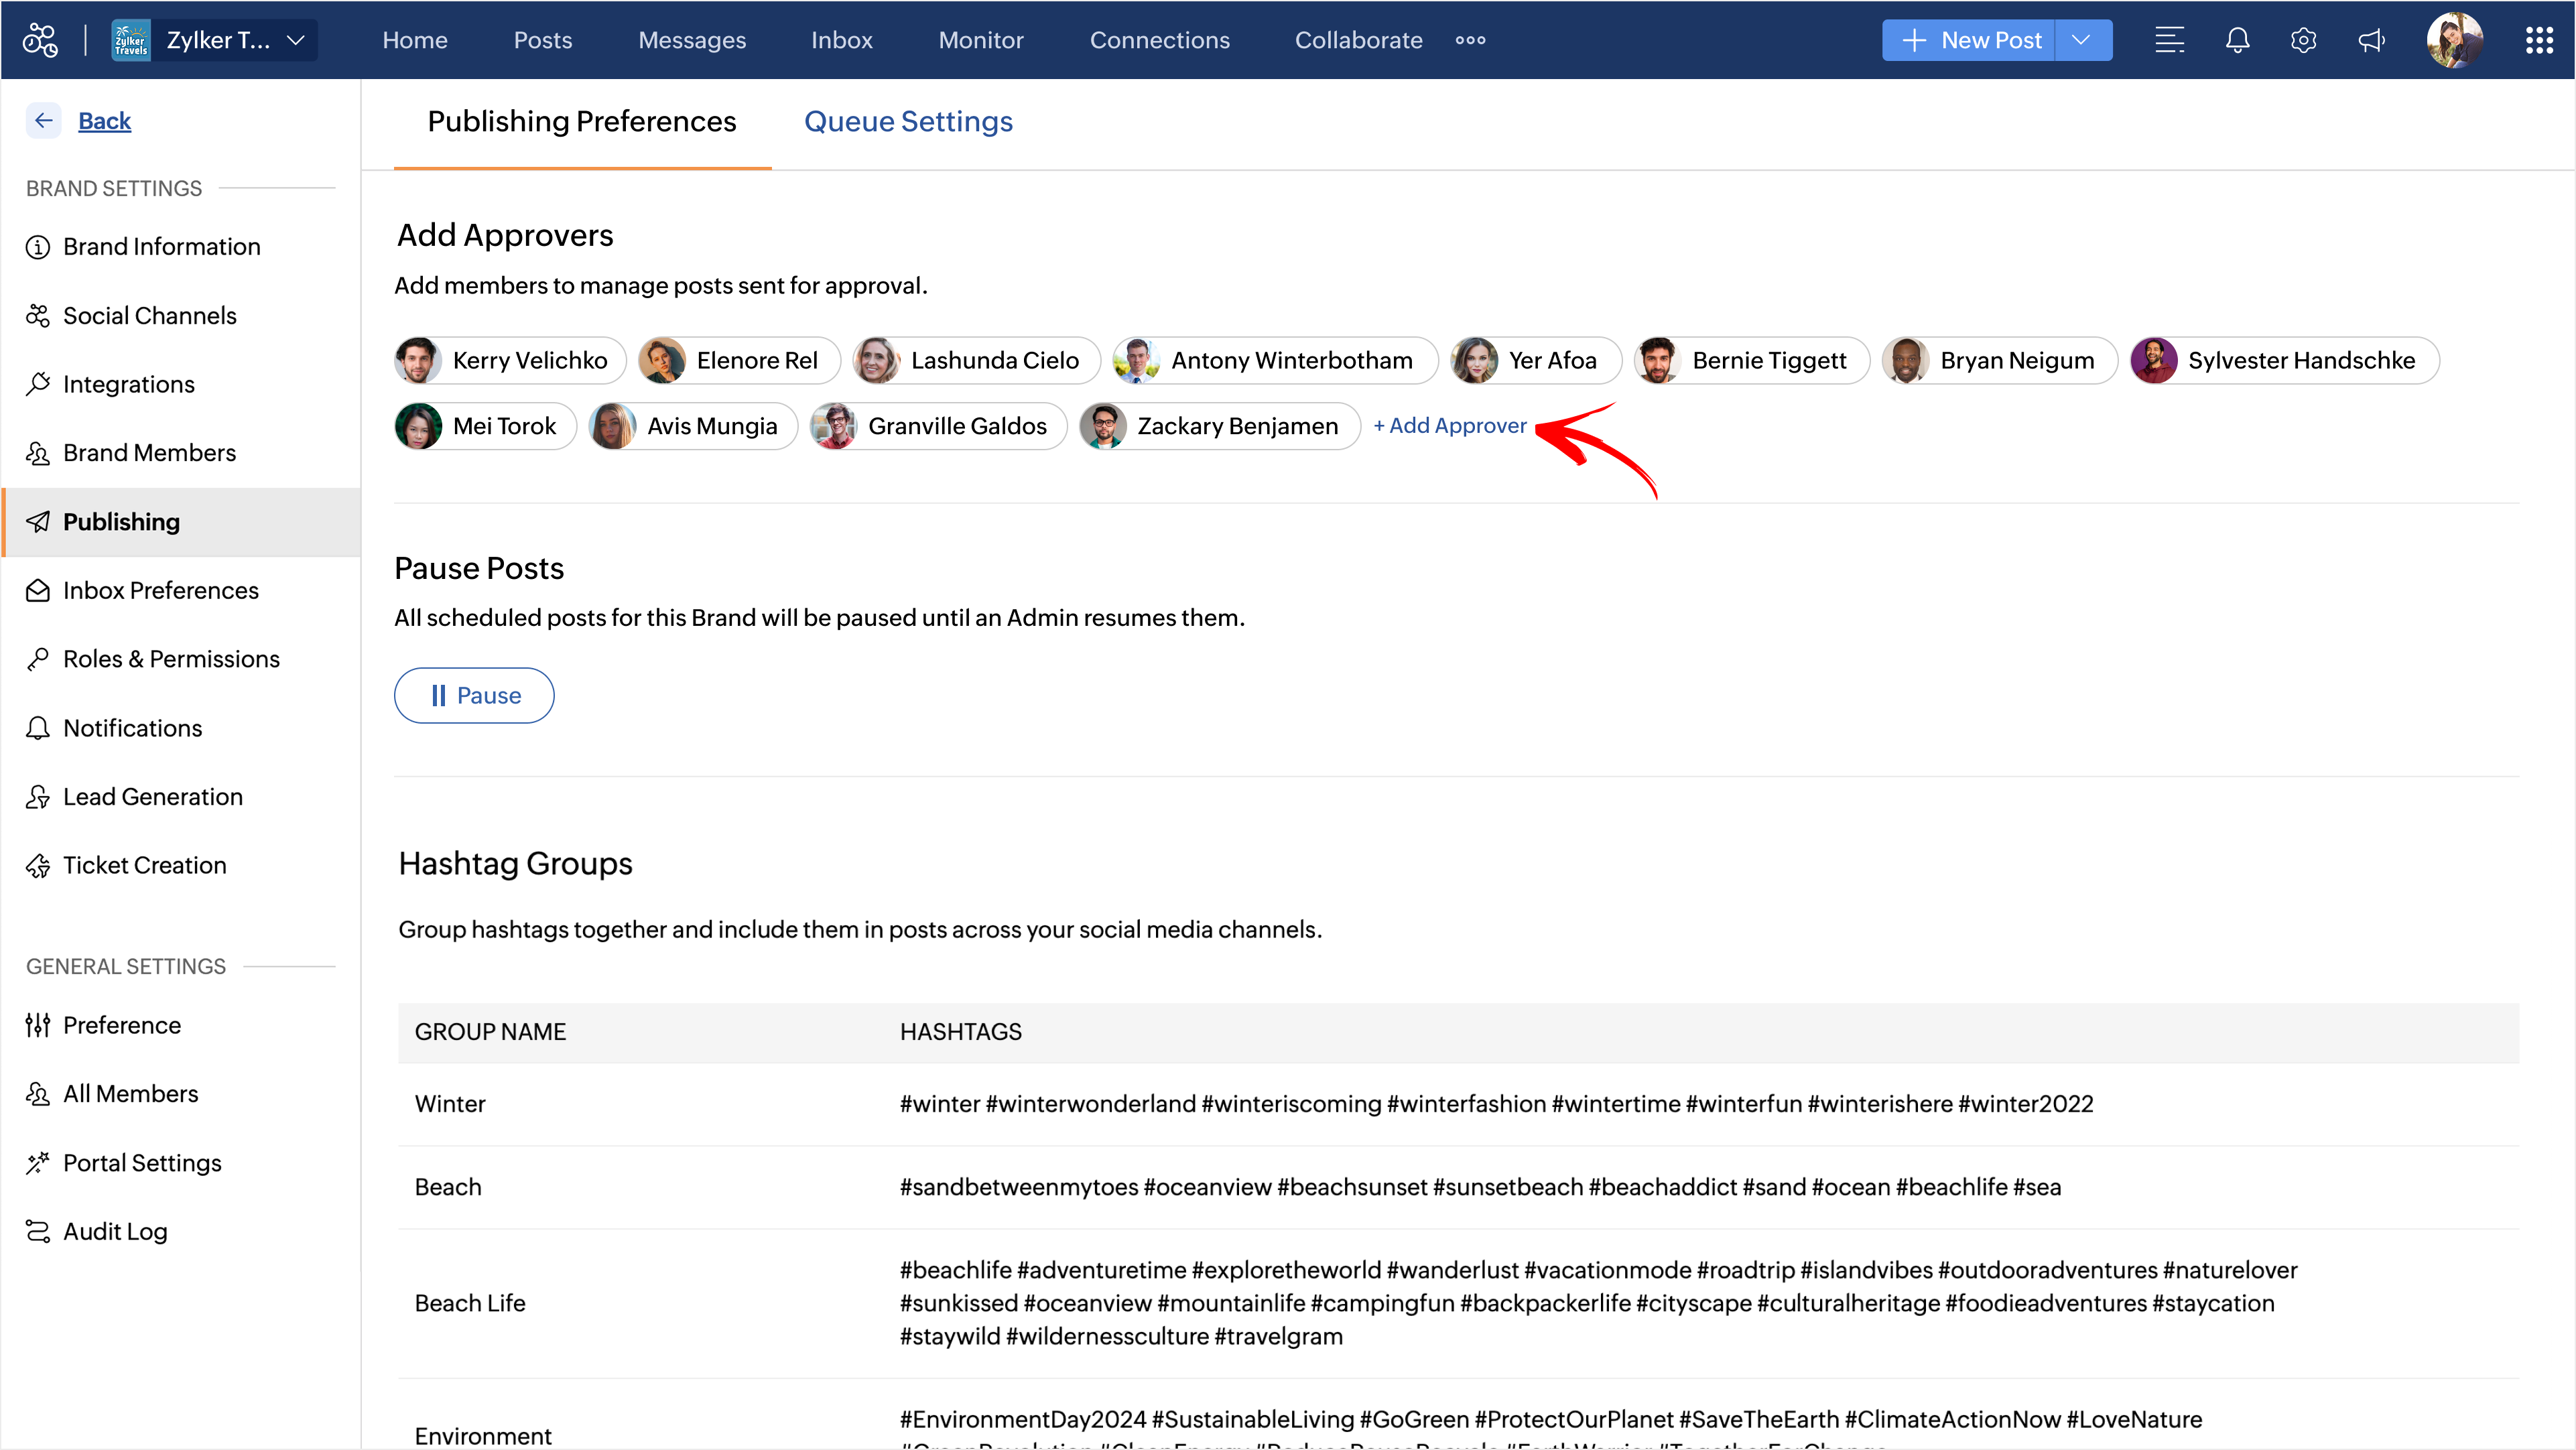Switch to the Queue Settings tab
The image size is (2576, 1450).
[x=907, y=122]
